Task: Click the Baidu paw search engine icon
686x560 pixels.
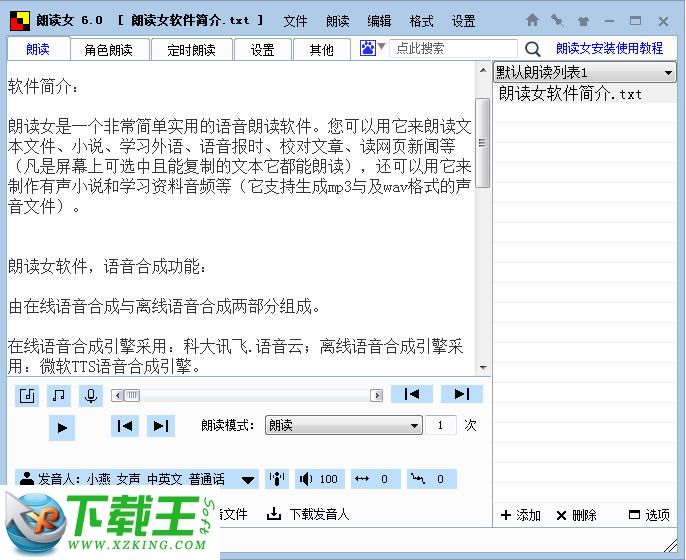Action: pos(368,48)
